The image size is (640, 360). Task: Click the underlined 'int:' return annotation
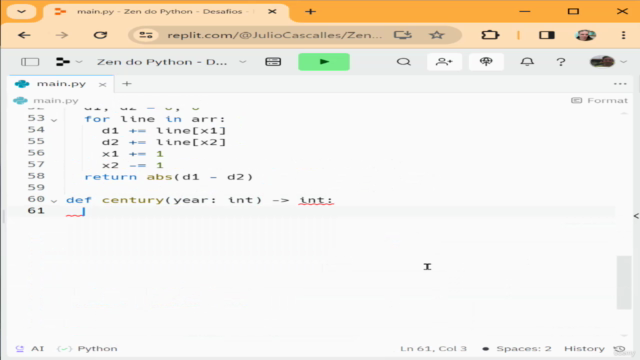[x=316, y=200]
